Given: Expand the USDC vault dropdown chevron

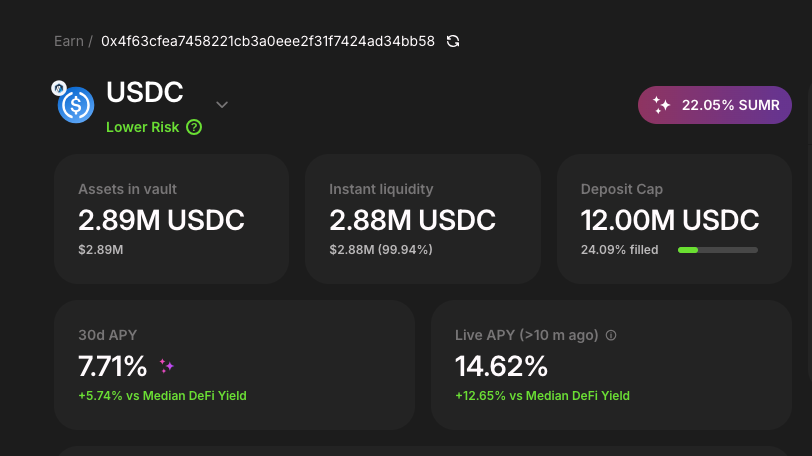Looking at the screenshot, I should click(x=222, y=104).
